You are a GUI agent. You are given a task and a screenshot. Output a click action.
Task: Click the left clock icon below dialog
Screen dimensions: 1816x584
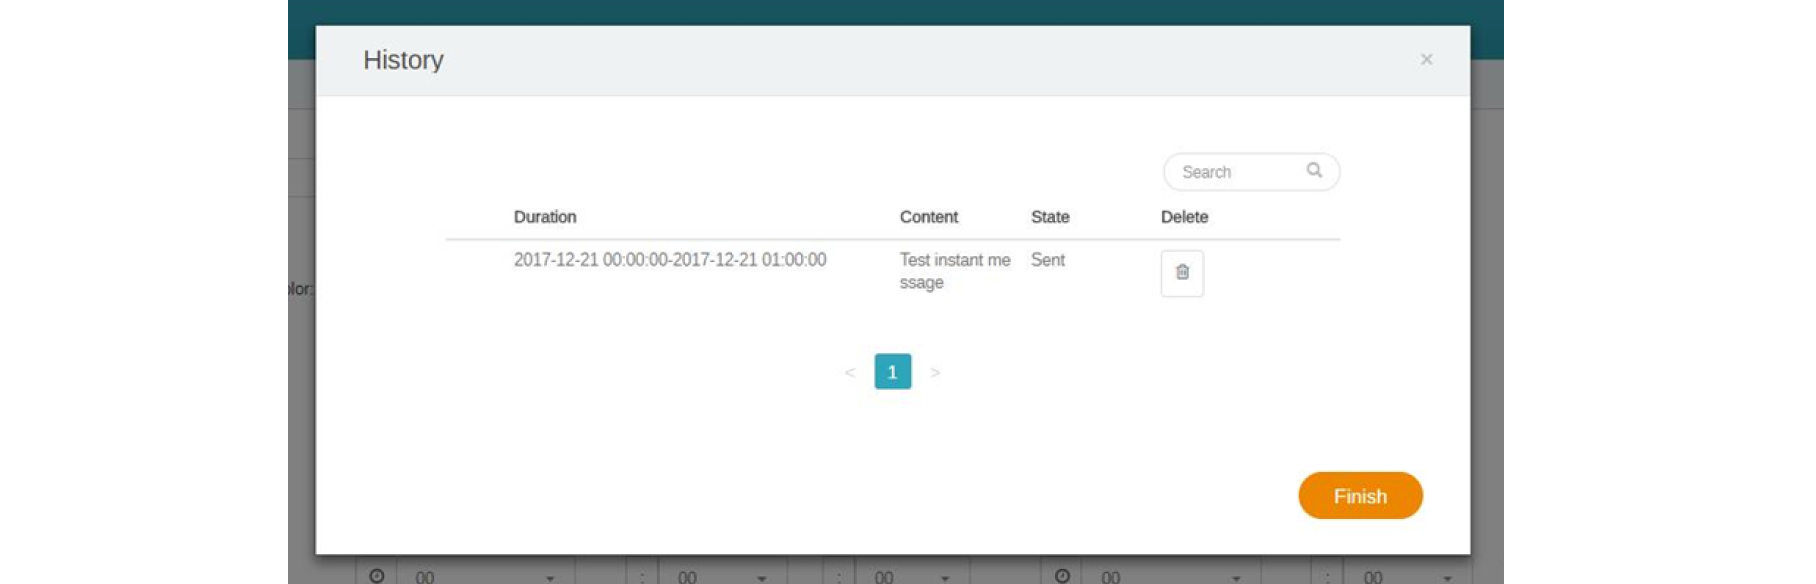(x=377, y=575)
